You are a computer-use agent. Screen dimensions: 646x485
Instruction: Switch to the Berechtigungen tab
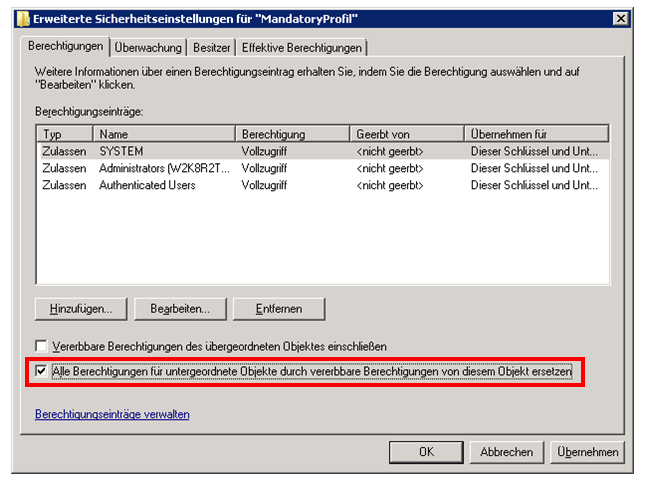(x=66, y=47)
